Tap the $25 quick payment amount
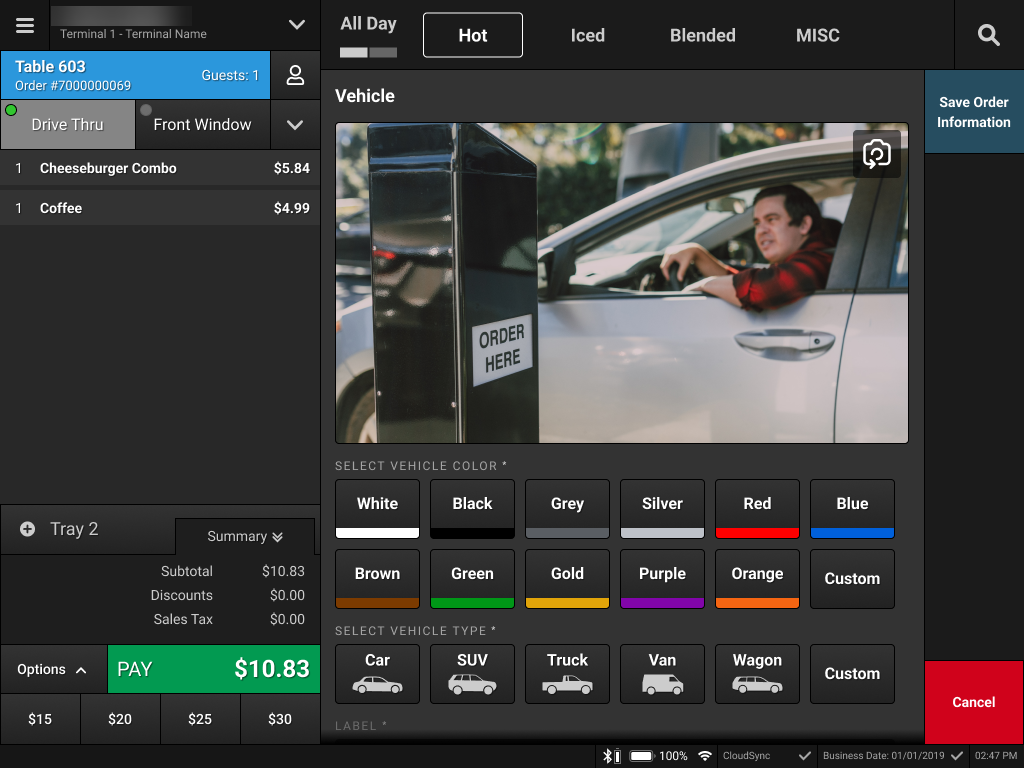1024x768 pixels. [x=200, y=718]
